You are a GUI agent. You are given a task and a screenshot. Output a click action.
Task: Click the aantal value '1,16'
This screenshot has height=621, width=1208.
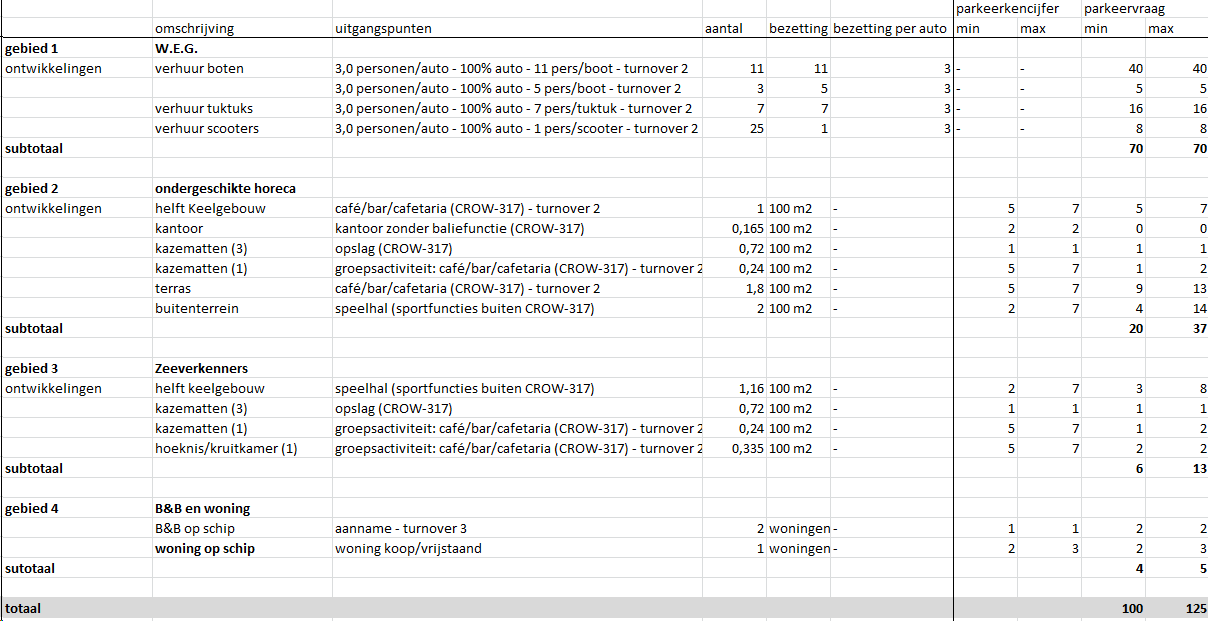coord(751,388)
